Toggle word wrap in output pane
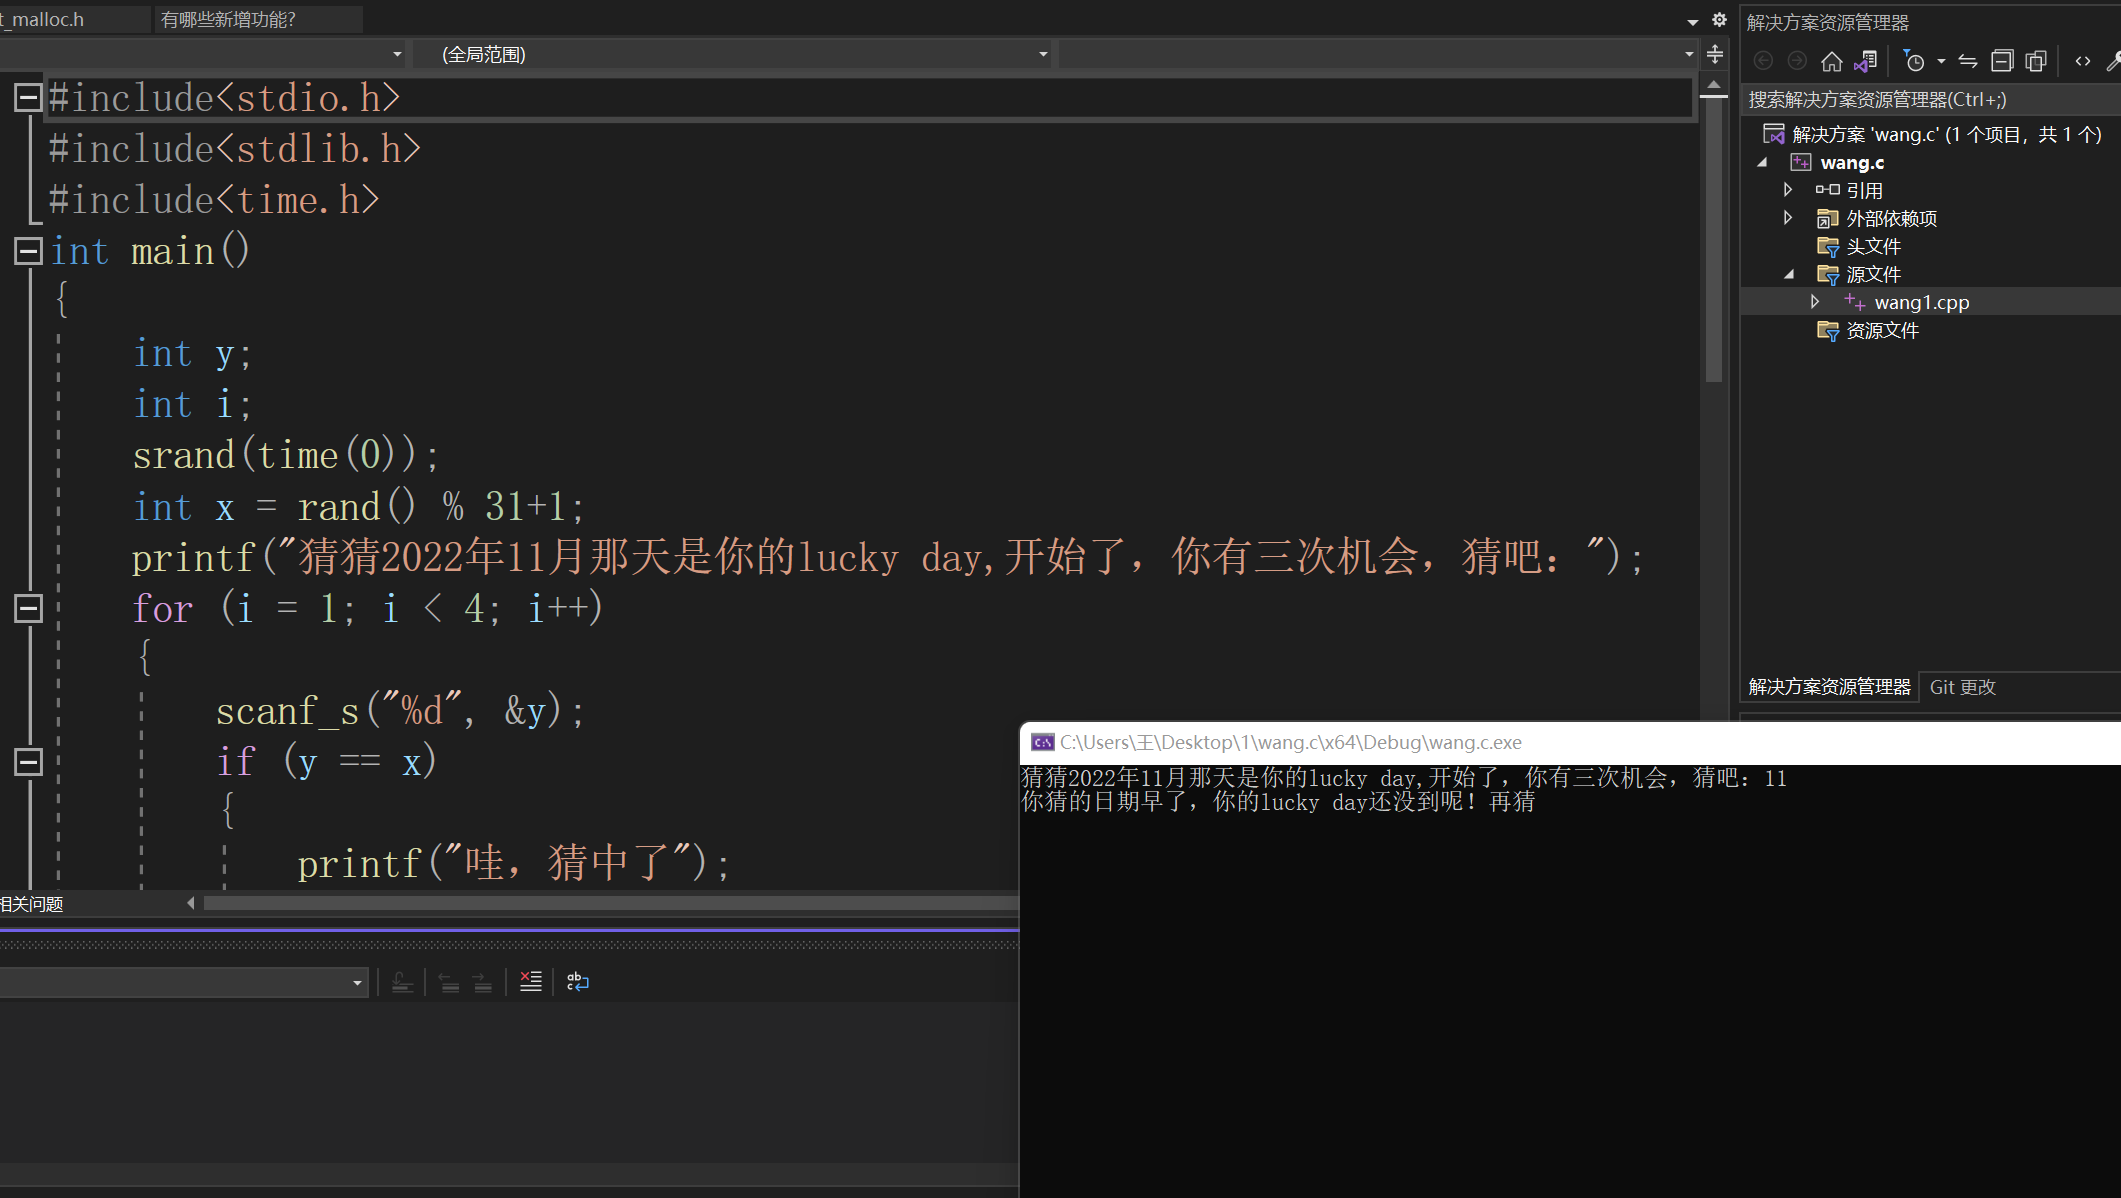 coord(578,982)
